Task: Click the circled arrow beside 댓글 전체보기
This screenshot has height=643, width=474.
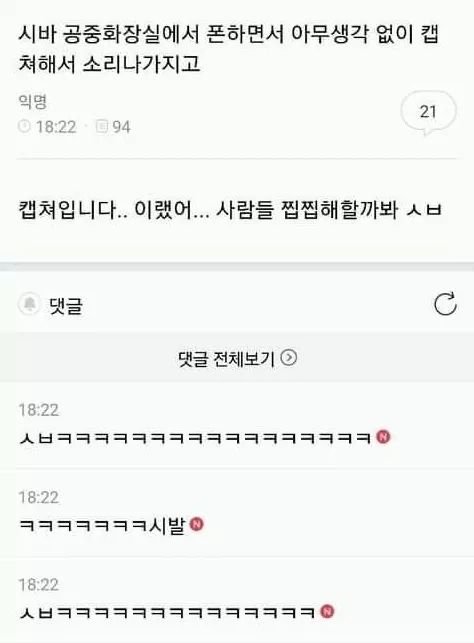Action: pos(289,358)
